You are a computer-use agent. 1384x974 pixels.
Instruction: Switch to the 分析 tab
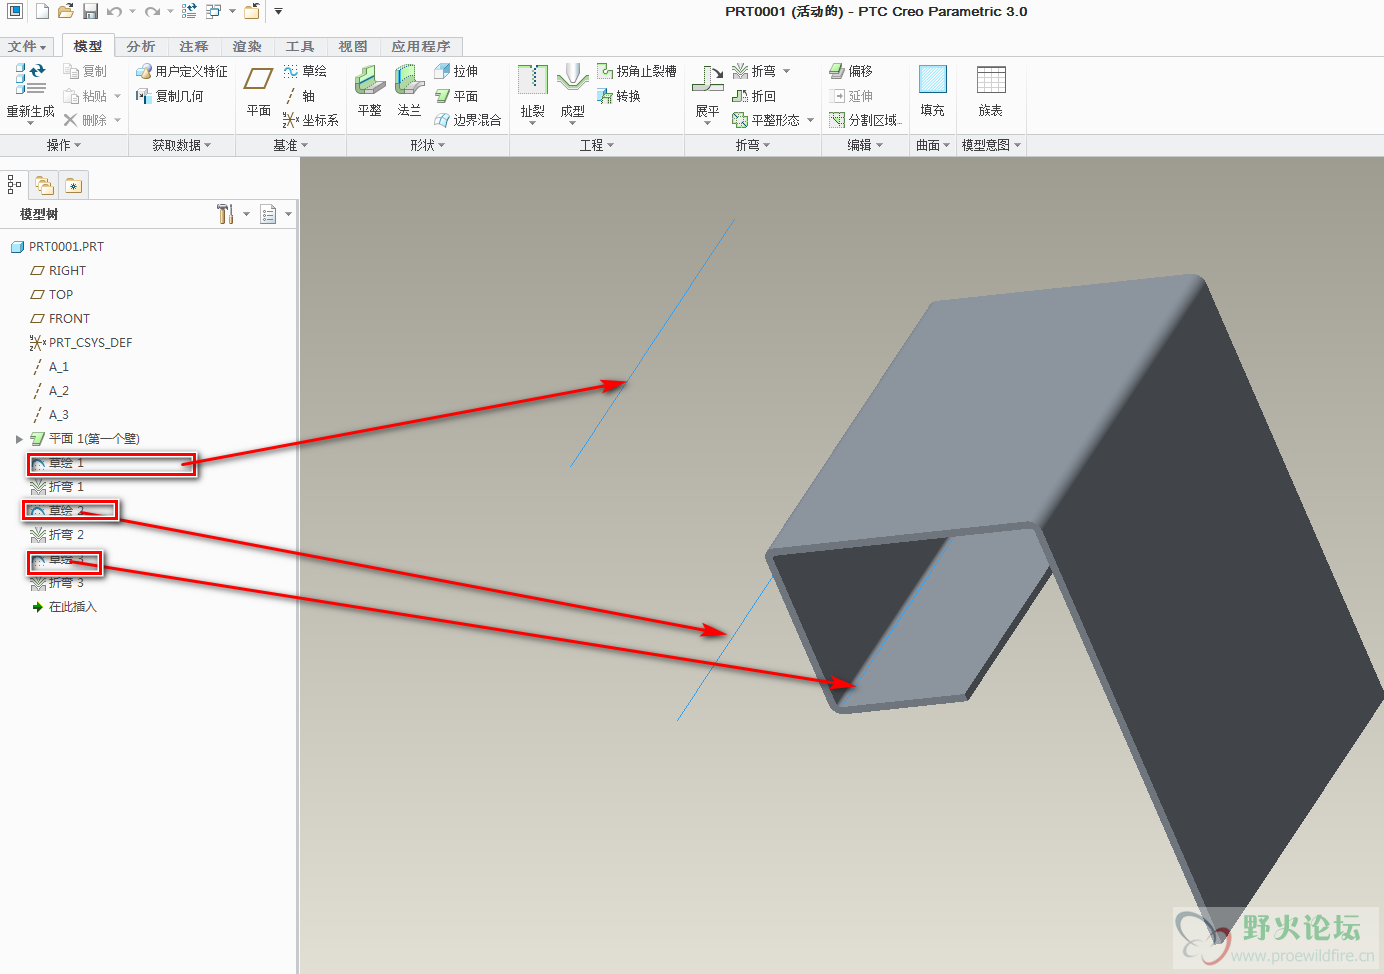(x=141, y=47)
